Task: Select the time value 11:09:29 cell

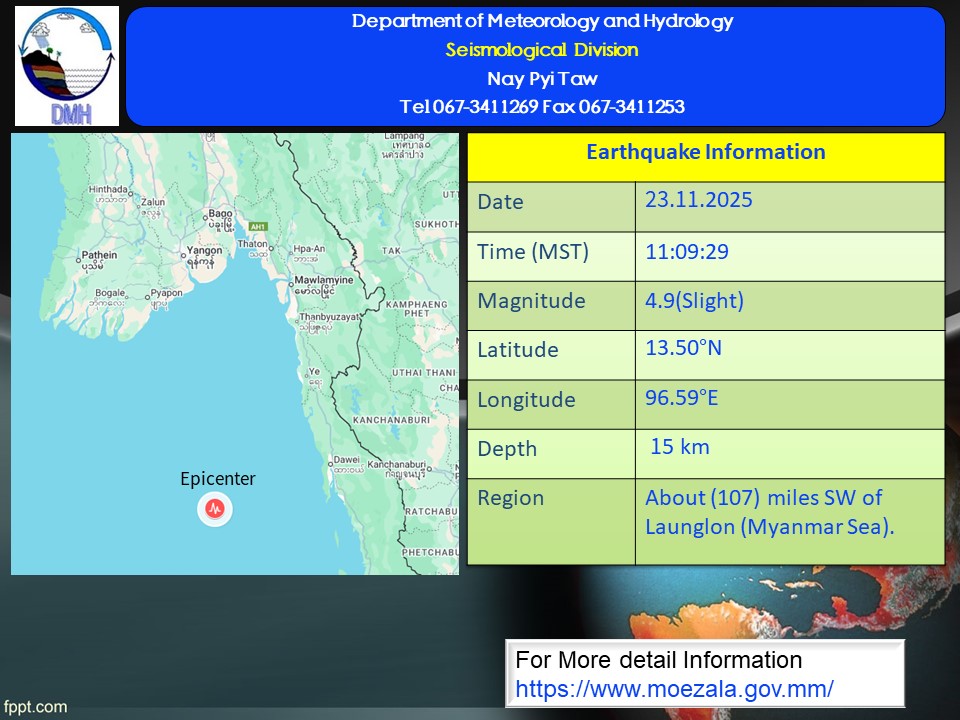Action: click(686, 252)
